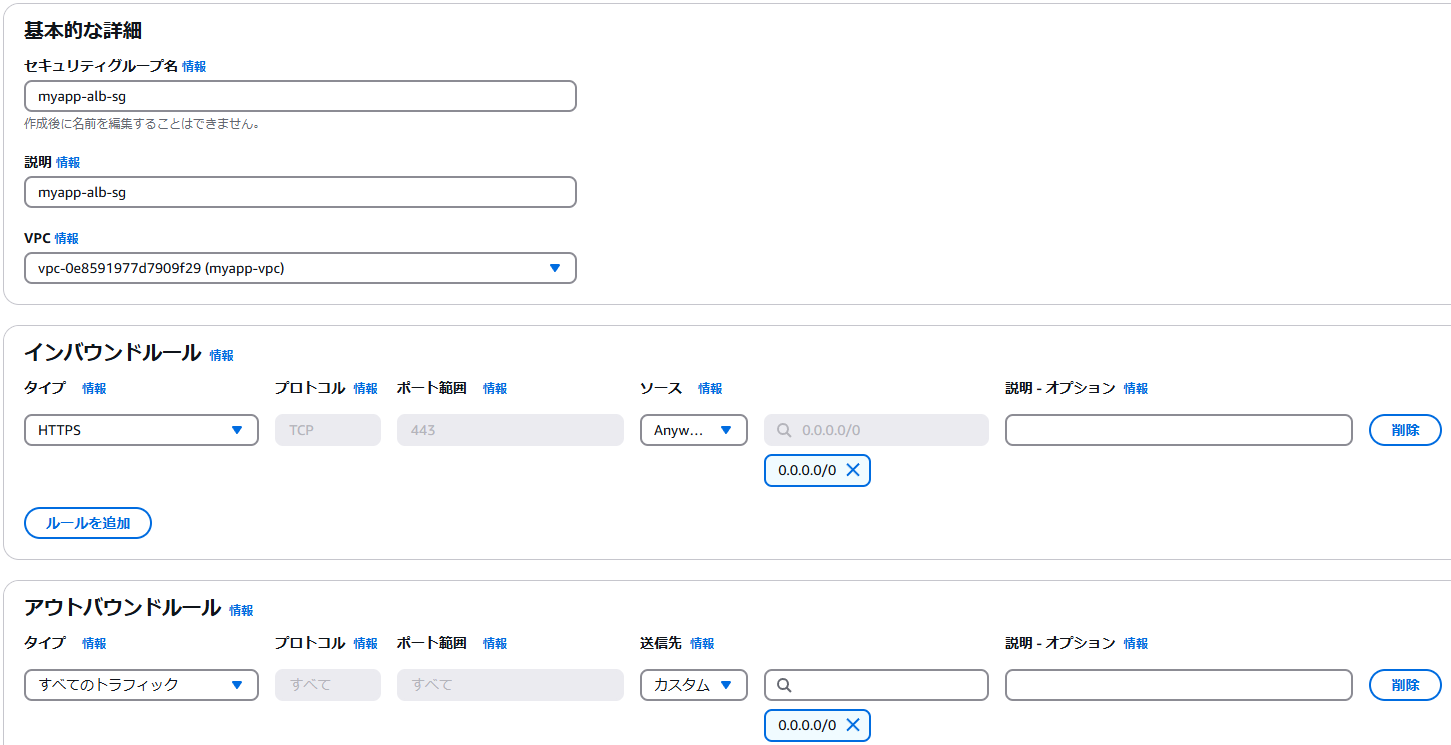Open info link next to 説明 in basic details
Image resolution: width=1451 pixels, height=745 pixels.
tap(68, 162)
